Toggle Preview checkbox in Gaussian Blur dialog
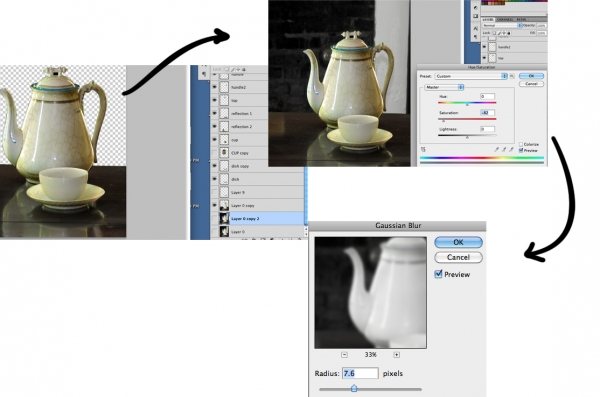The image size is (600, 397). [x=439, y=274]
